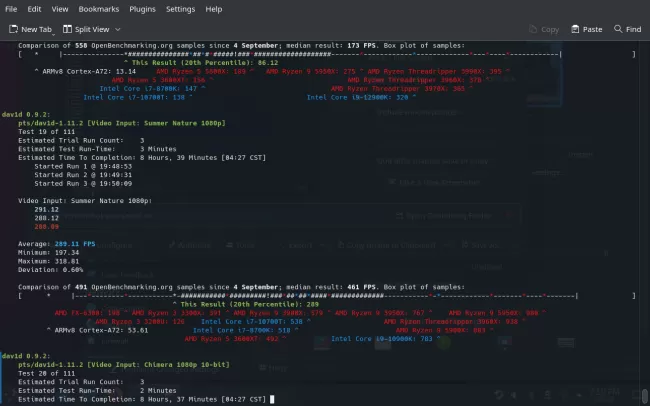The height and width of the screenshot is (406, 650).
Task: Click 'Intel Core i7-10700T: 138'
Action: (134, 97)
